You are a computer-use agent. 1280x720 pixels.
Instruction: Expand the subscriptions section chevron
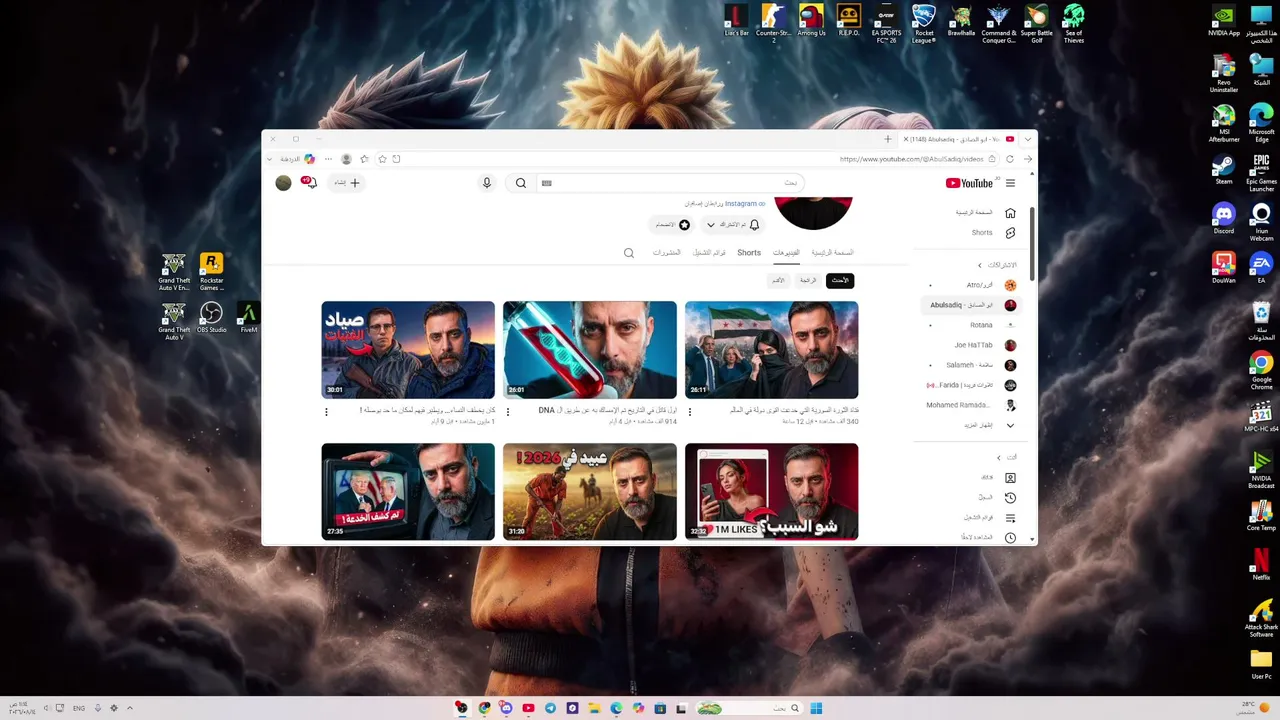click(980, 265)
